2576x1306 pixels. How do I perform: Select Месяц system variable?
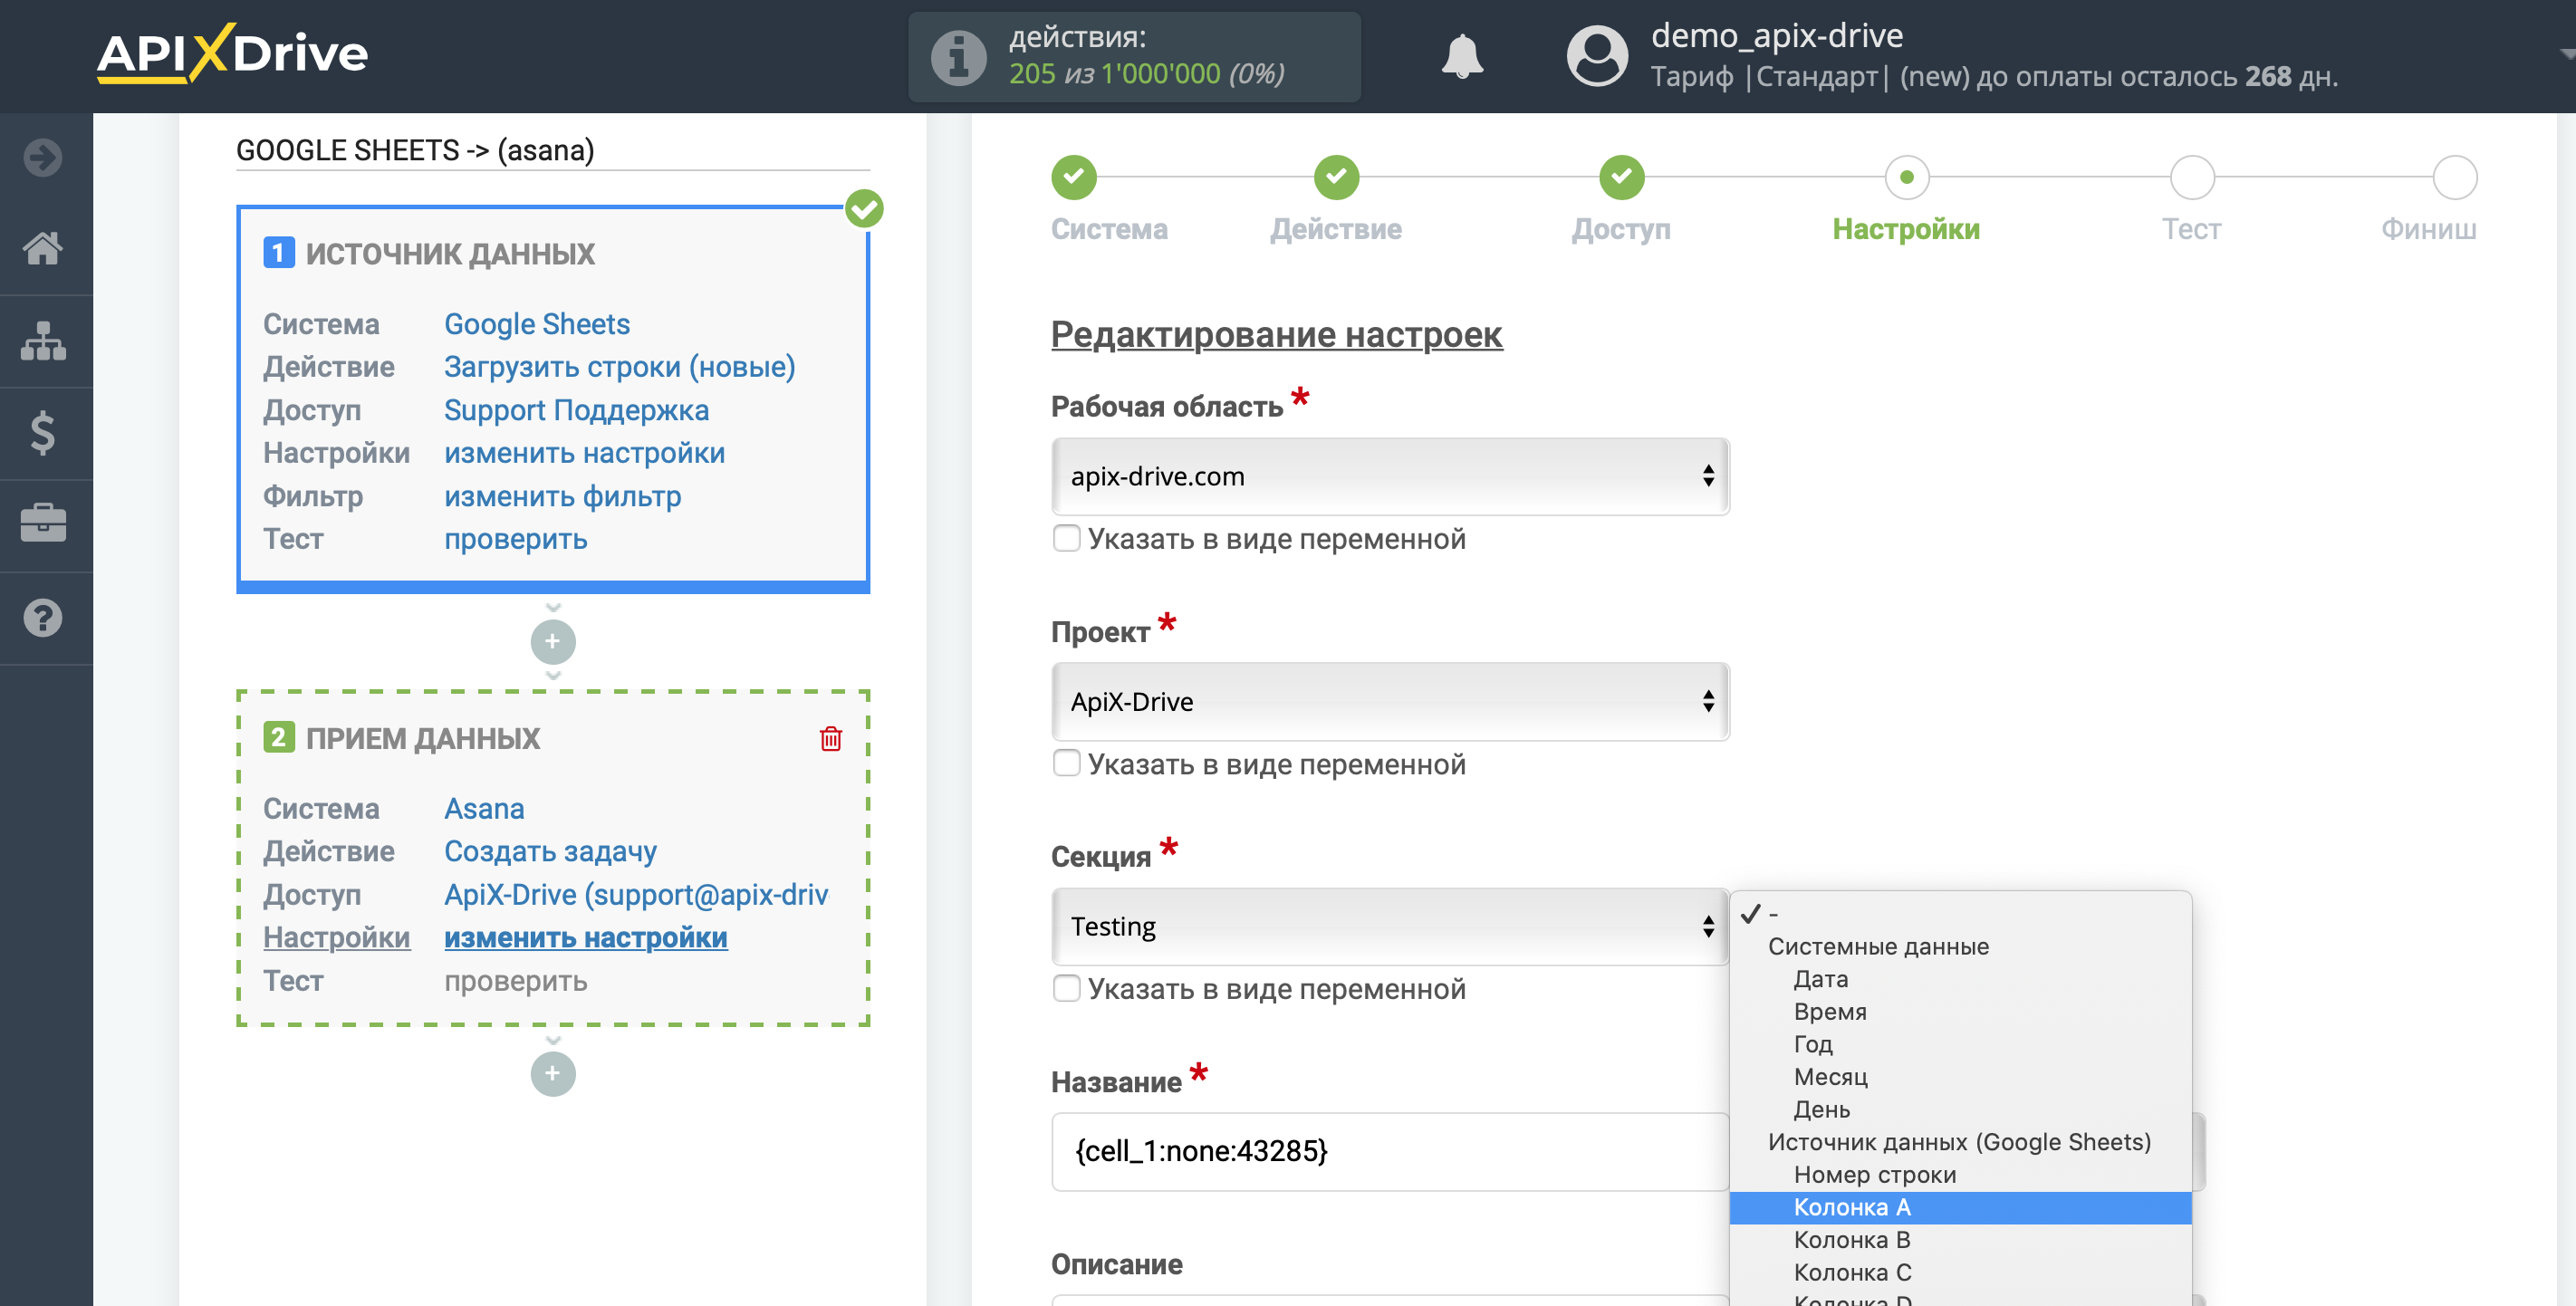[x=1960, y=1077]
